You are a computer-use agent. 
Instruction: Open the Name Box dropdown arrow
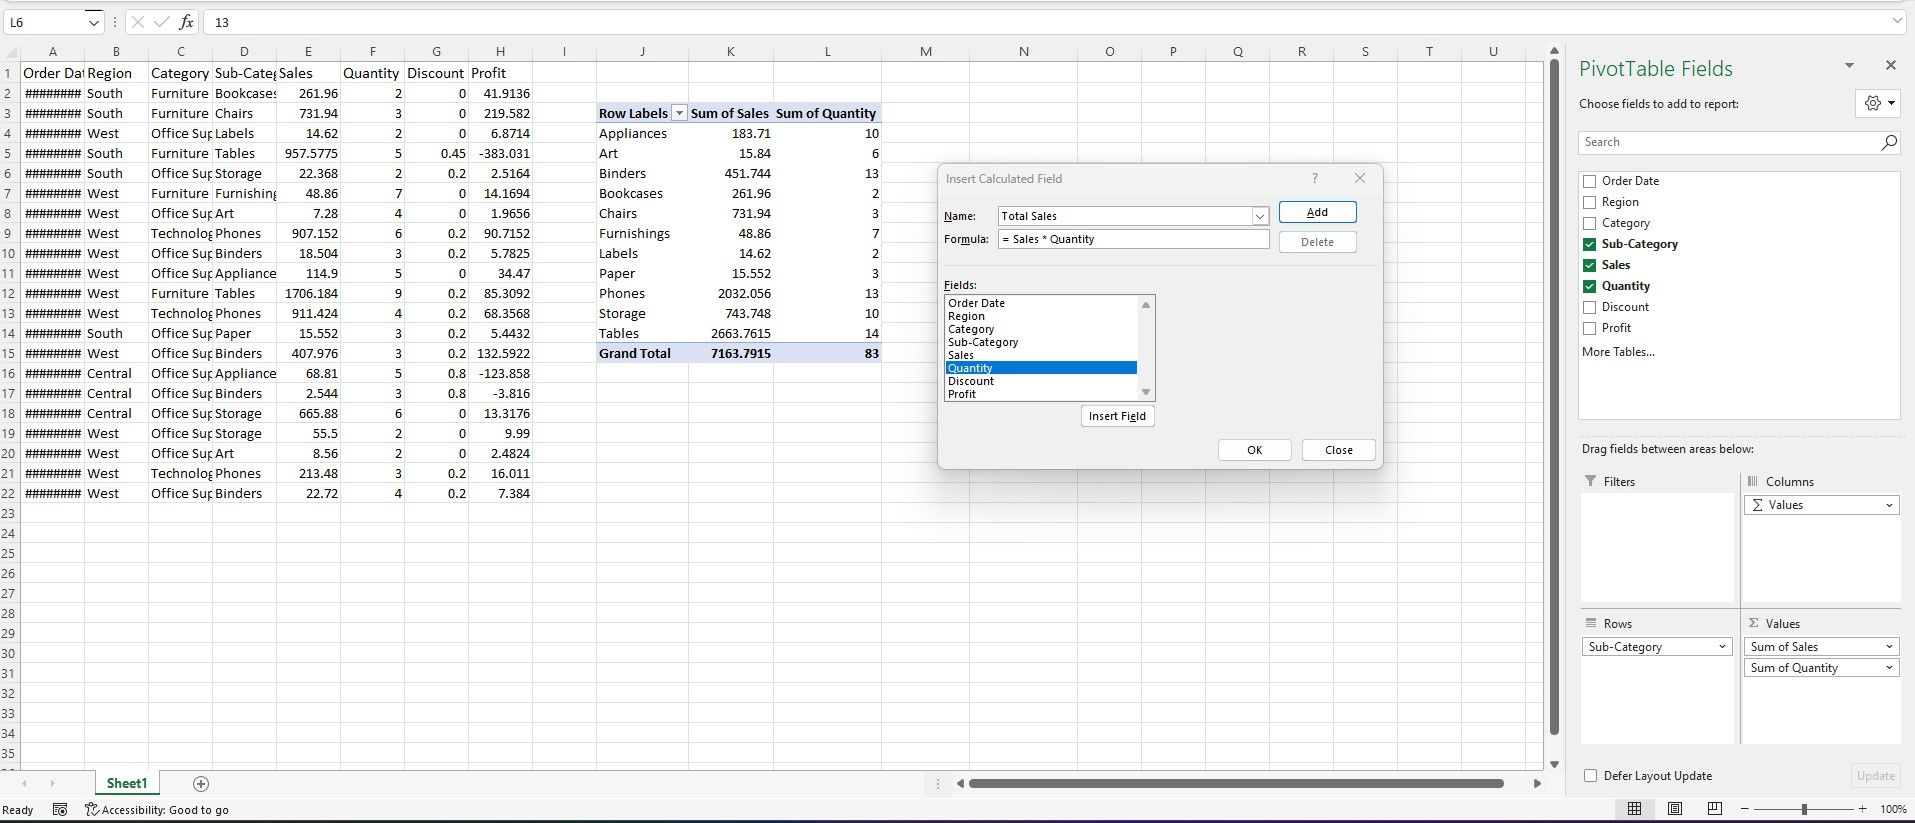94,22
